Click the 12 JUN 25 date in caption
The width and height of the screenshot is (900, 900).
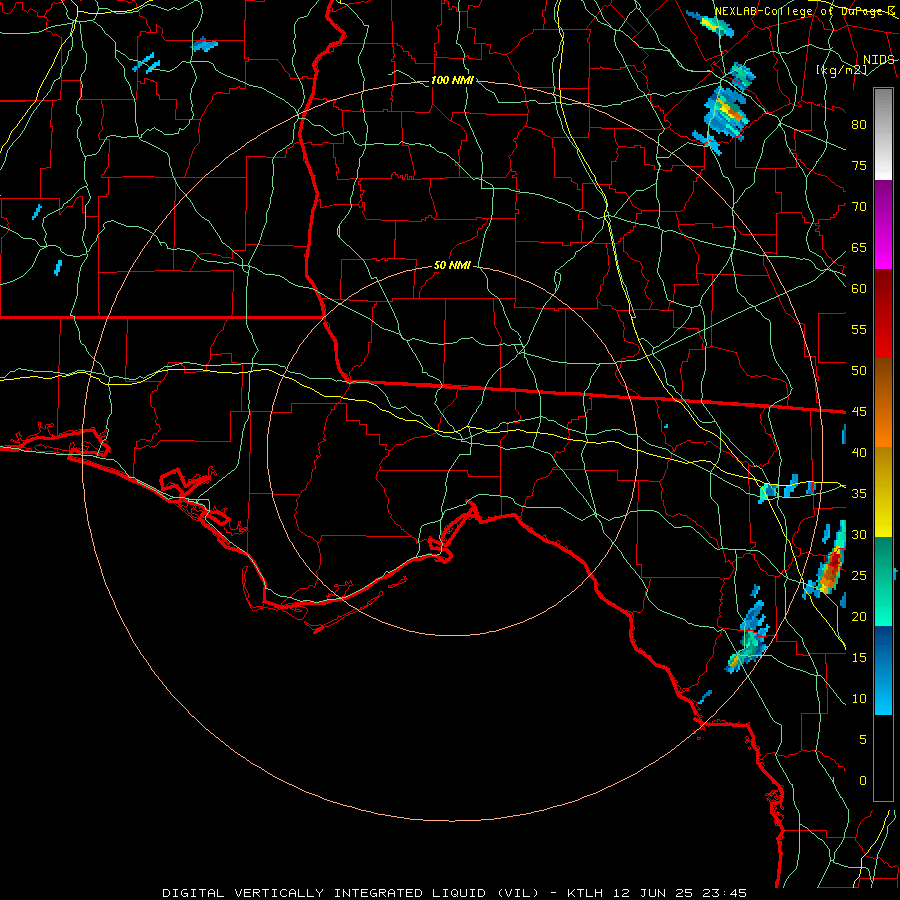654,893
